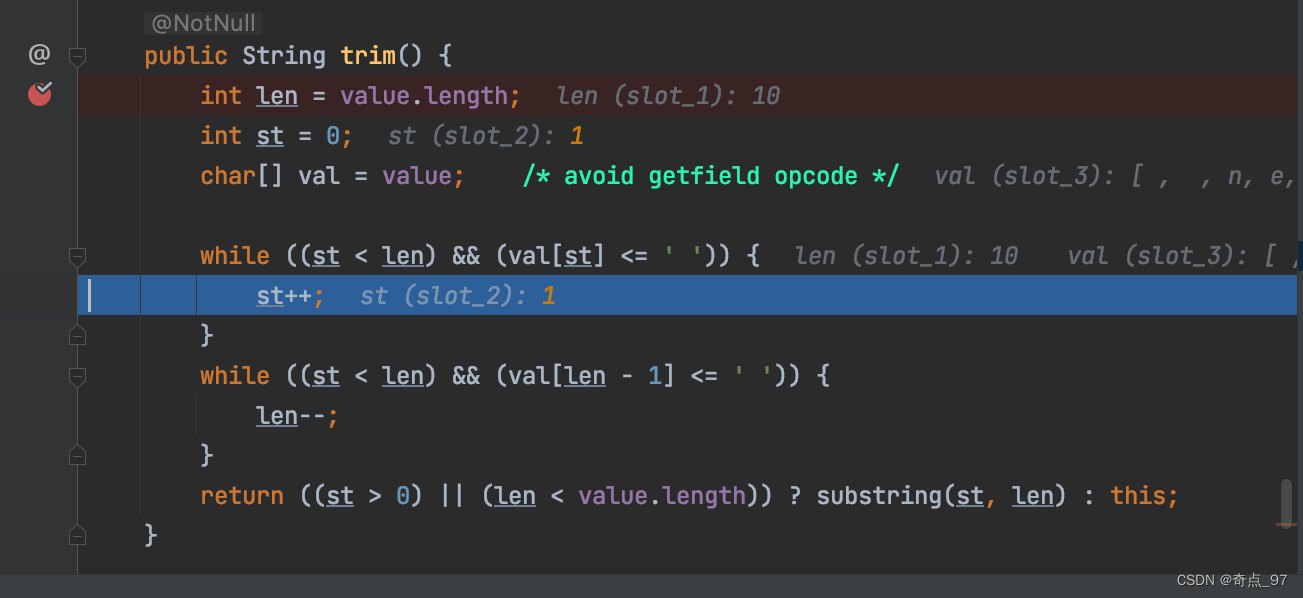The height and width of the screenshot is (598, 1303).
Task: Click the fold-end marker at second while closing brace
Action: [x=77, y=455]
